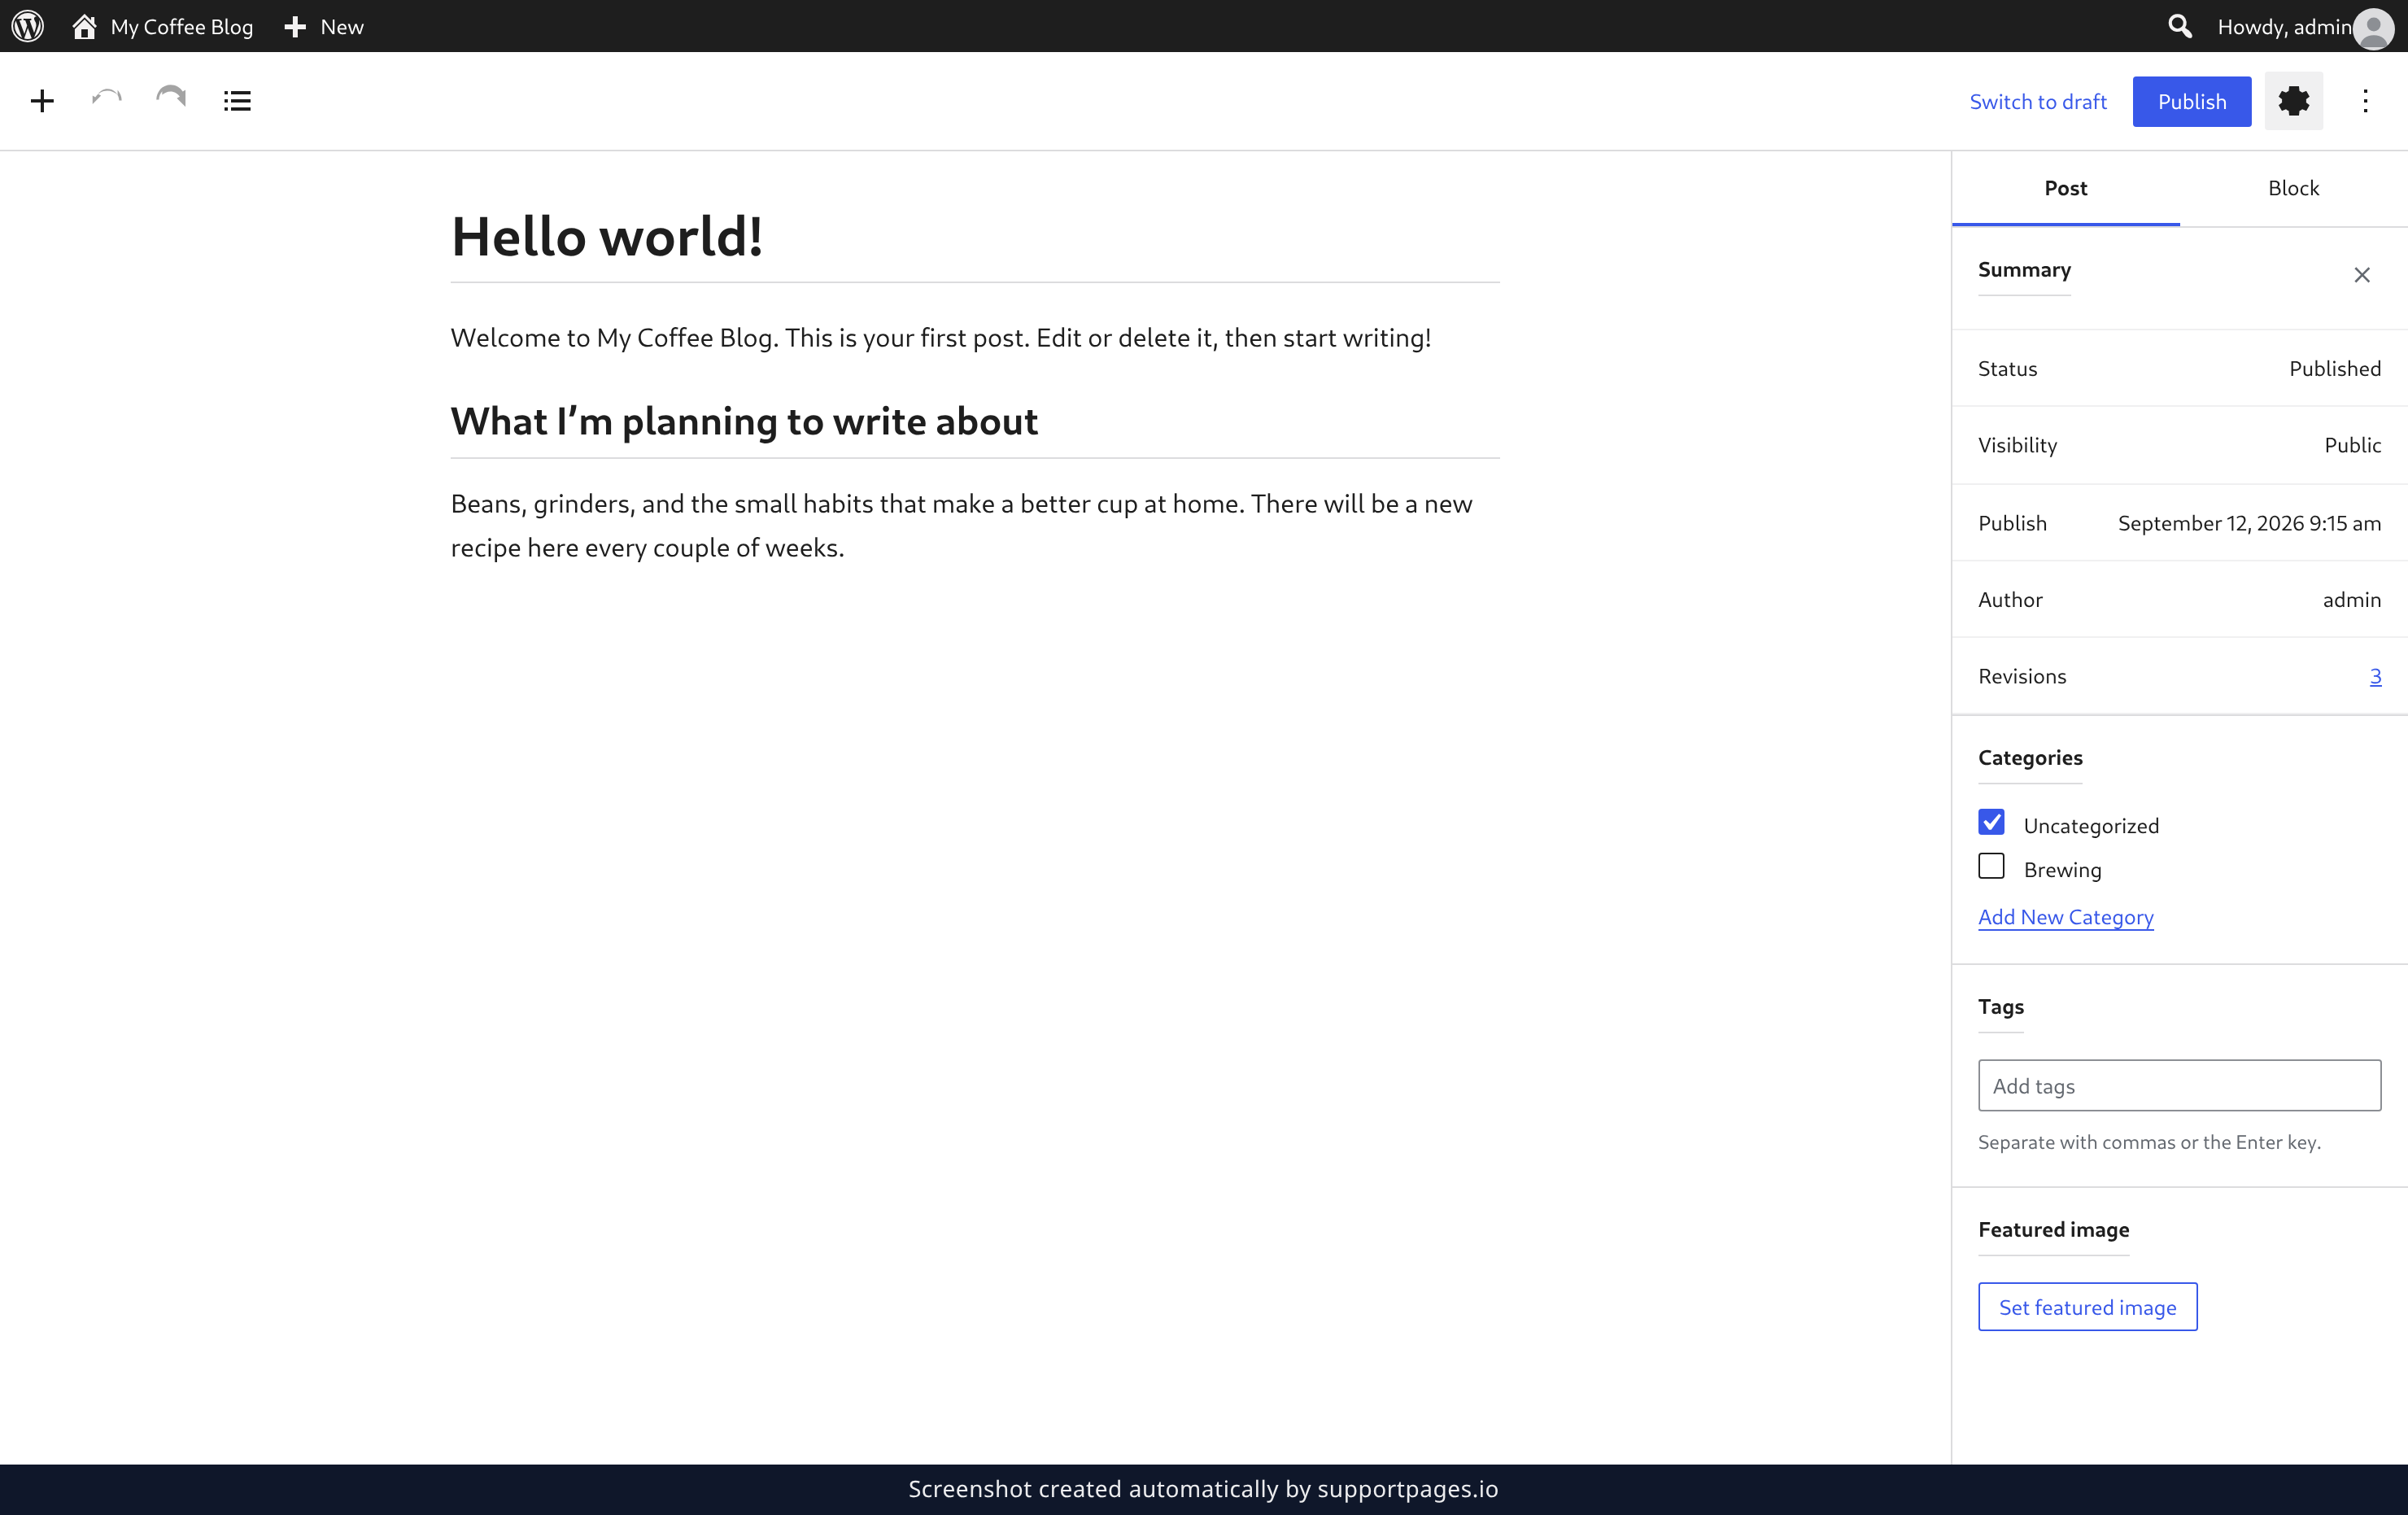Toggle the Tags panel heading
The width and height of the screenshot is (2408, 1515).
(2001, 1007)
